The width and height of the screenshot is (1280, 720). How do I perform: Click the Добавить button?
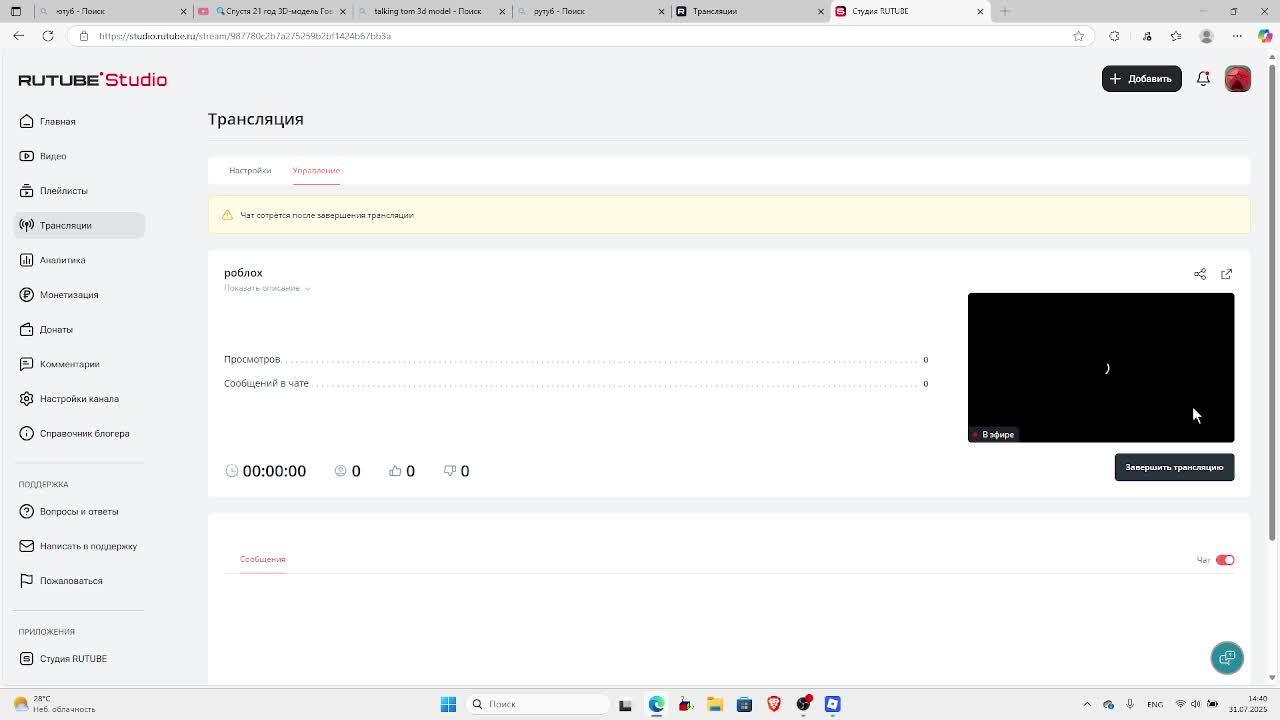[x=1141, y=78]
